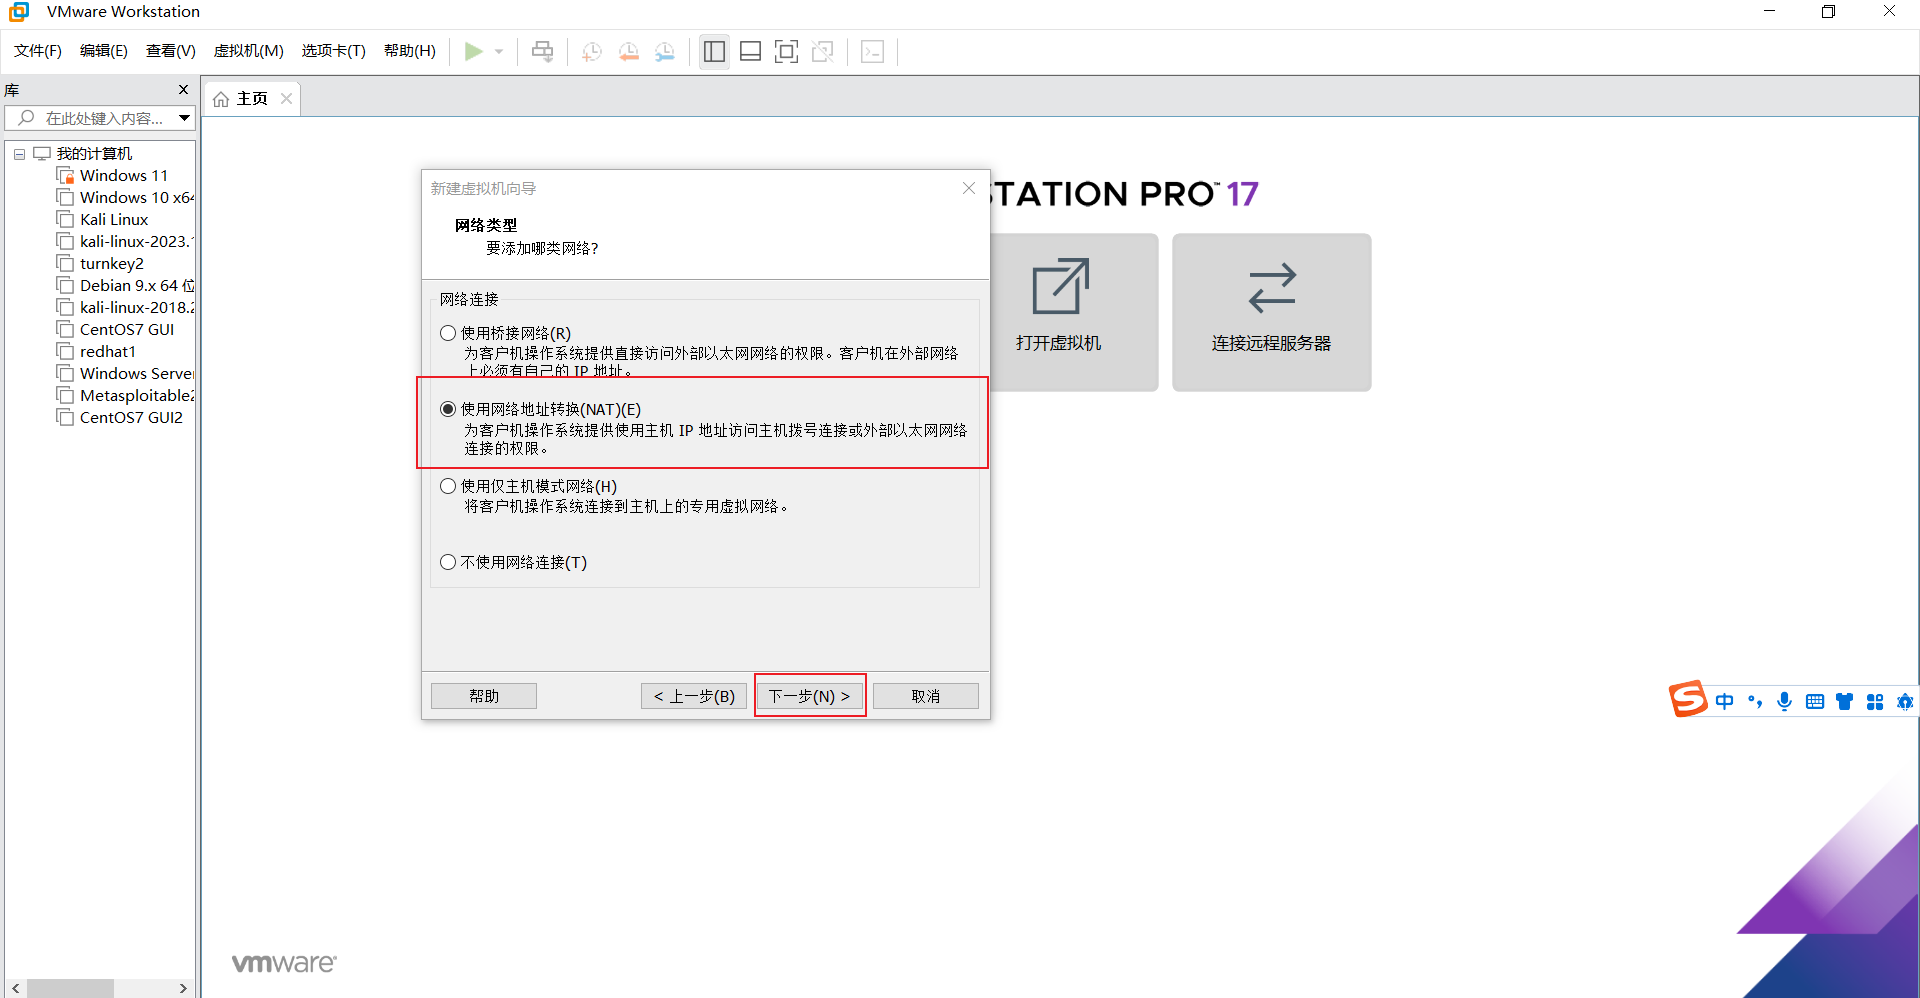Open the 编辑(E) menu
Viewport: 1920px width, 998px height.
(x=104, y=51)
